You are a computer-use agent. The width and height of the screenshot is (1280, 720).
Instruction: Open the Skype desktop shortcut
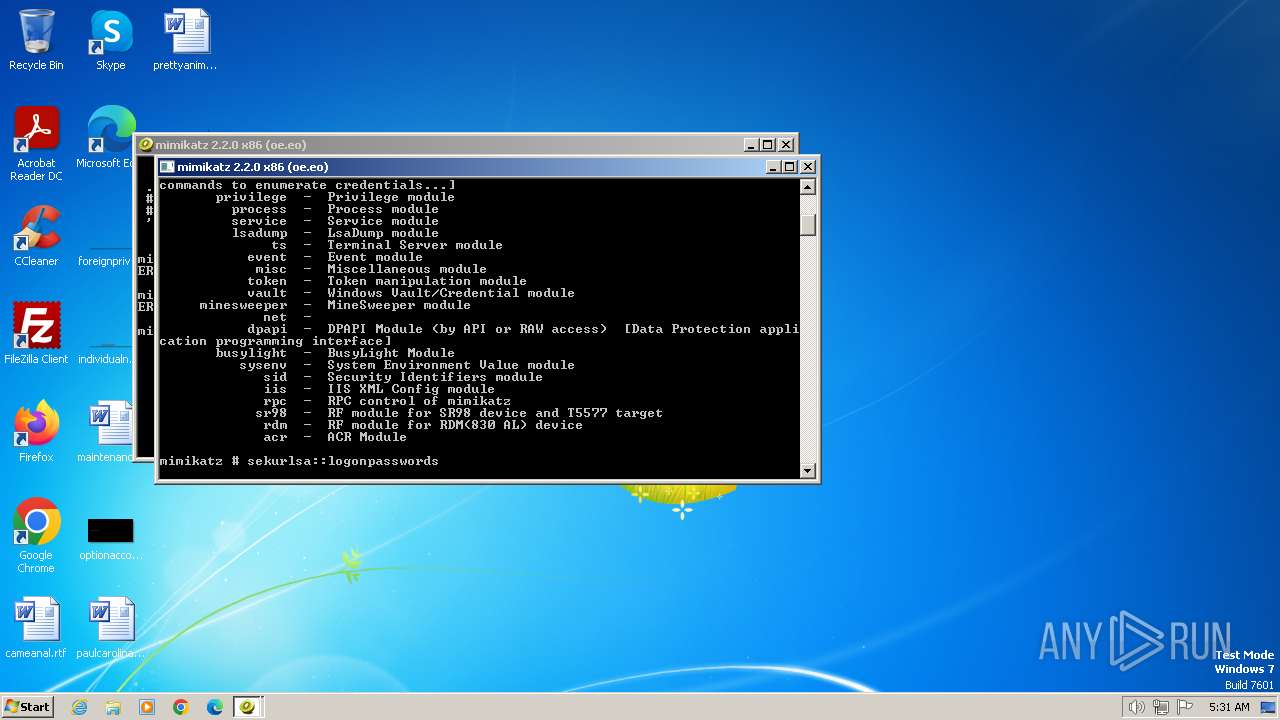(x=110, y=40)
